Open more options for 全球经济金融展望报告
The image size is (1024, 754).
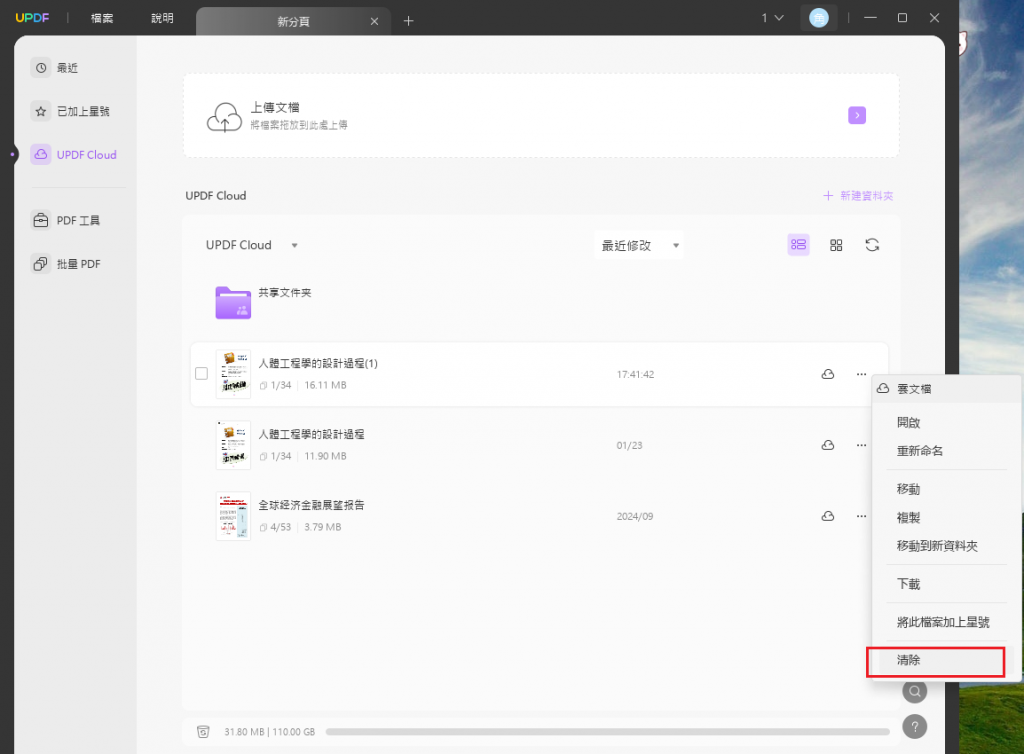pyautogui.click(x=861, y=516)
